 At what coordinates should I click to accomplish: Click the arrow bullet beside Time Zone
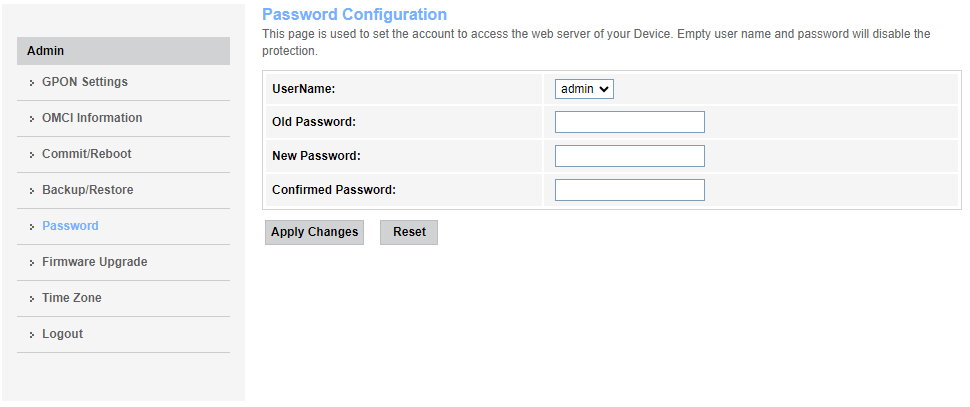[x=32, y=299]
